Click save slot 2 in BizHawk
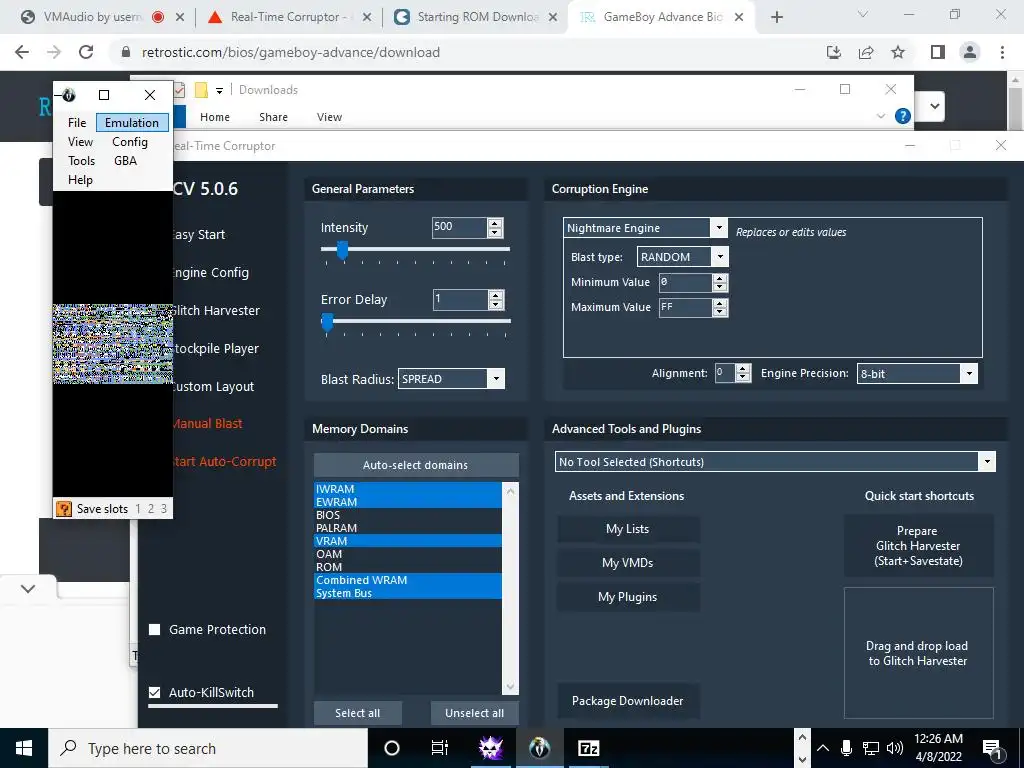The height and width of the screenshot is (768, 1024). (151, 509)
